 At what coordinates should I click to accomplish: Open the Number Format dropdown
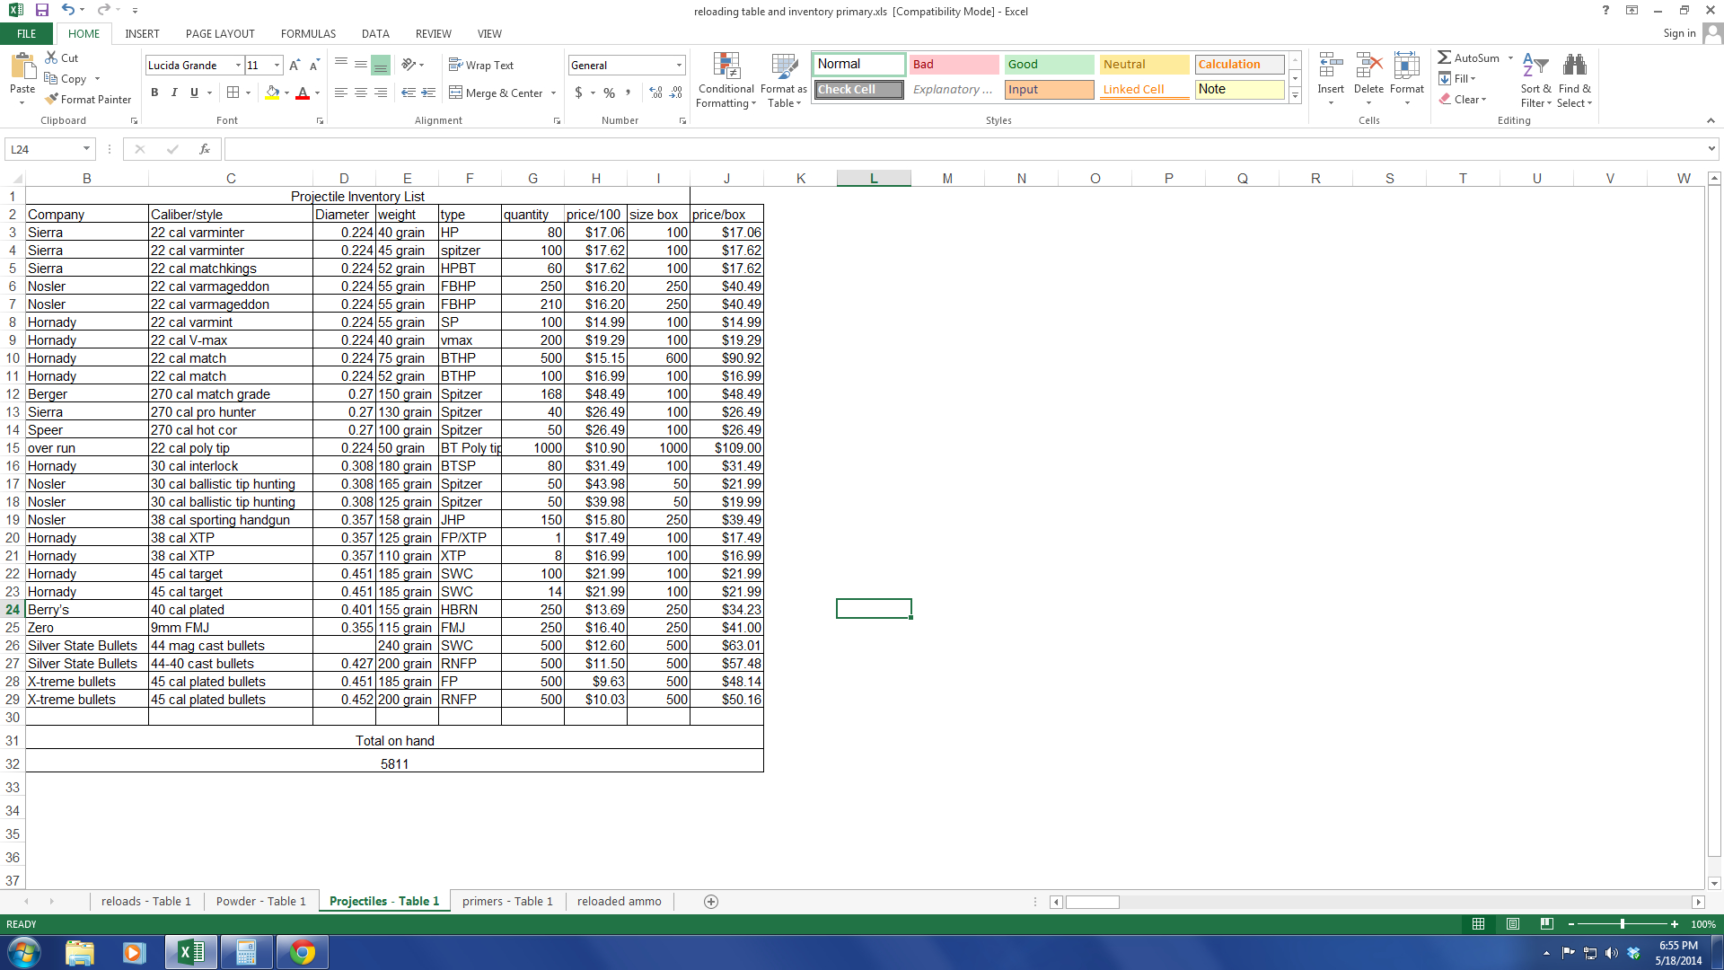click(678, 64)
